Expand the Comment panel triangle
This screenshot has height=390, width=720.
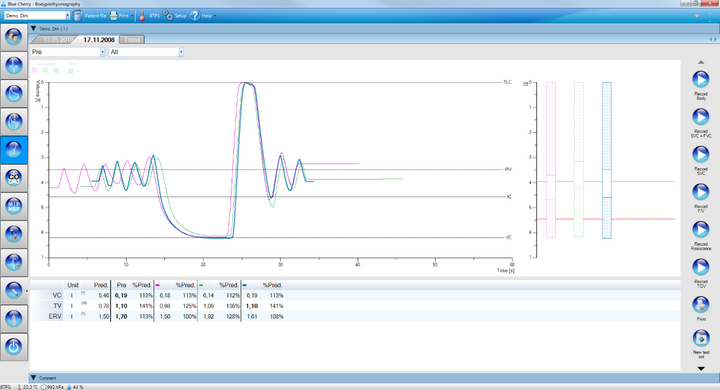[33, 378]
